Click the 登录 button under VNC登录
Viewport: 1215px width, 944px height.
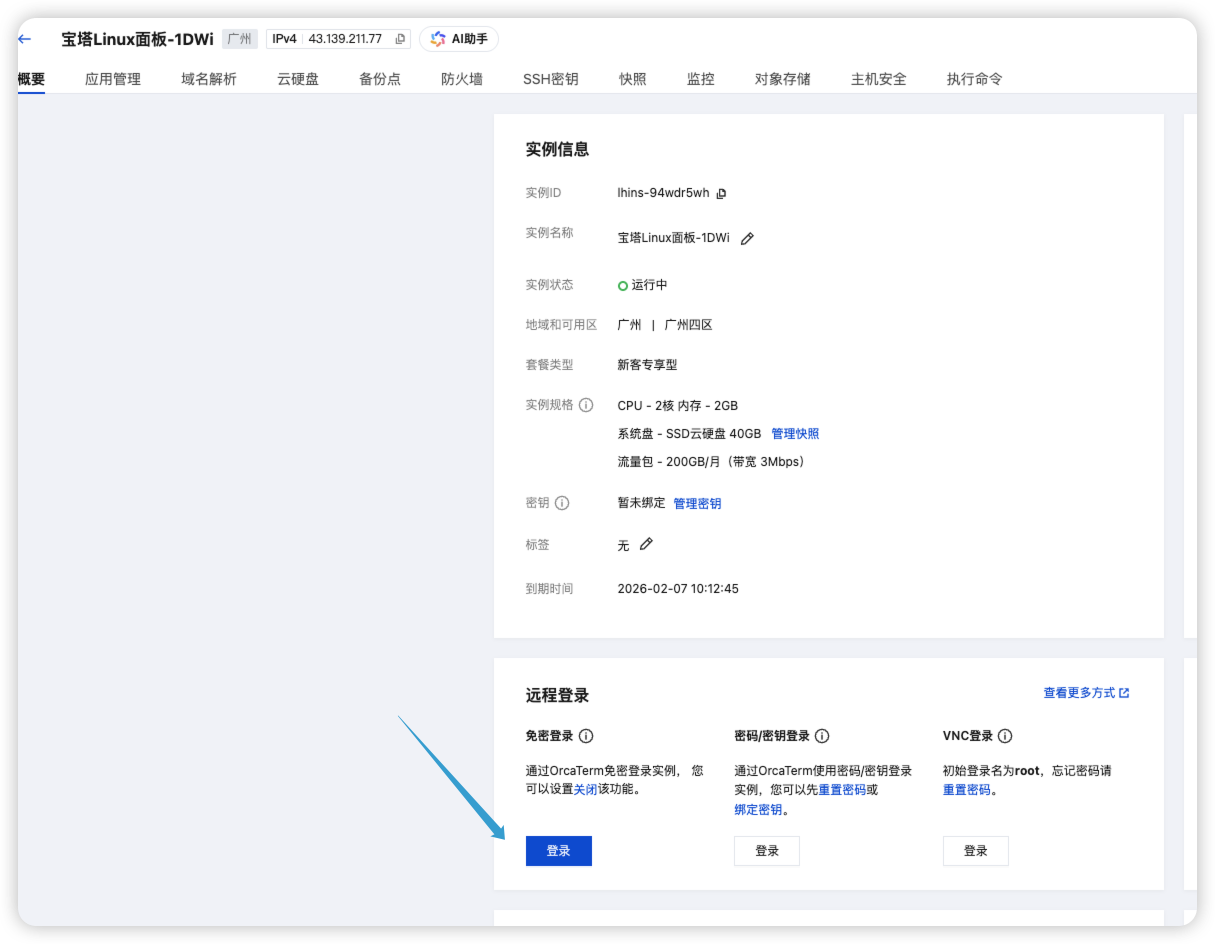(976, 851)
